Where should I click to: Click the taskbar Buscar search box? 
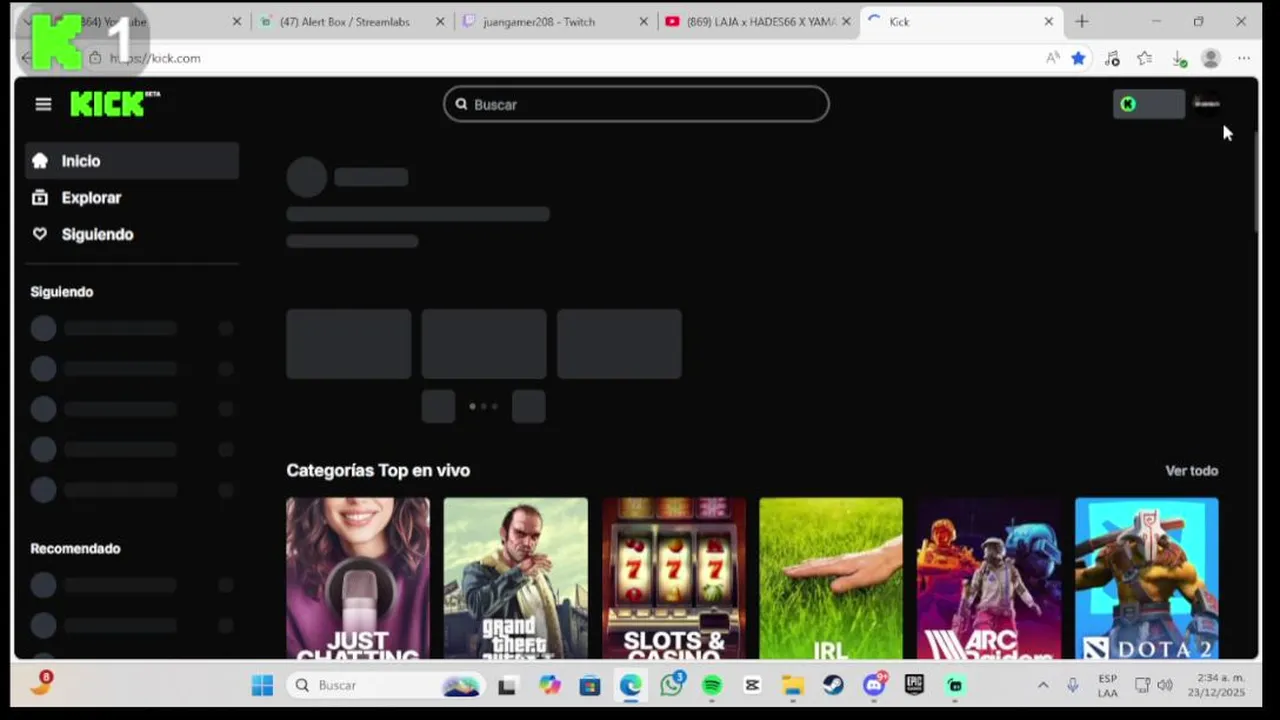[386, 685]
